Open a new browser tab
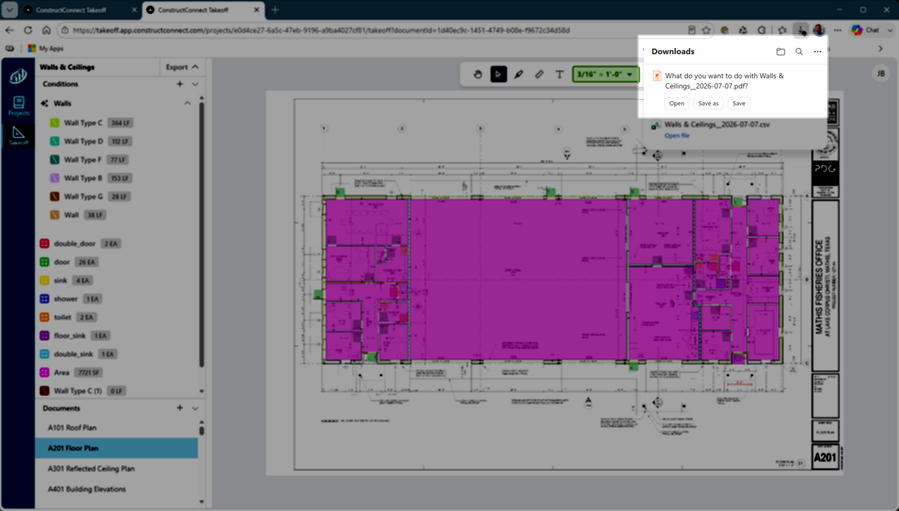The image size is (899, 511). (x=275, y=10)
